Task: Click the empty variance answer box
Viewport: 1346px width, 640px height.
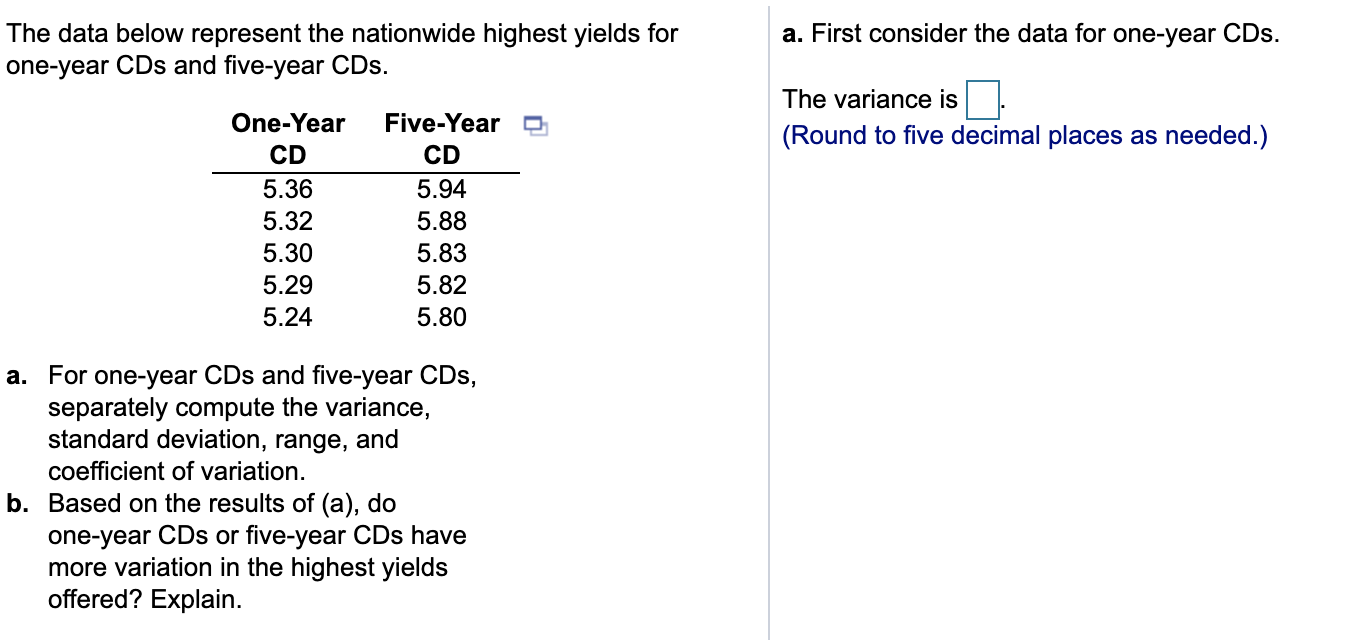Action: 983,98
